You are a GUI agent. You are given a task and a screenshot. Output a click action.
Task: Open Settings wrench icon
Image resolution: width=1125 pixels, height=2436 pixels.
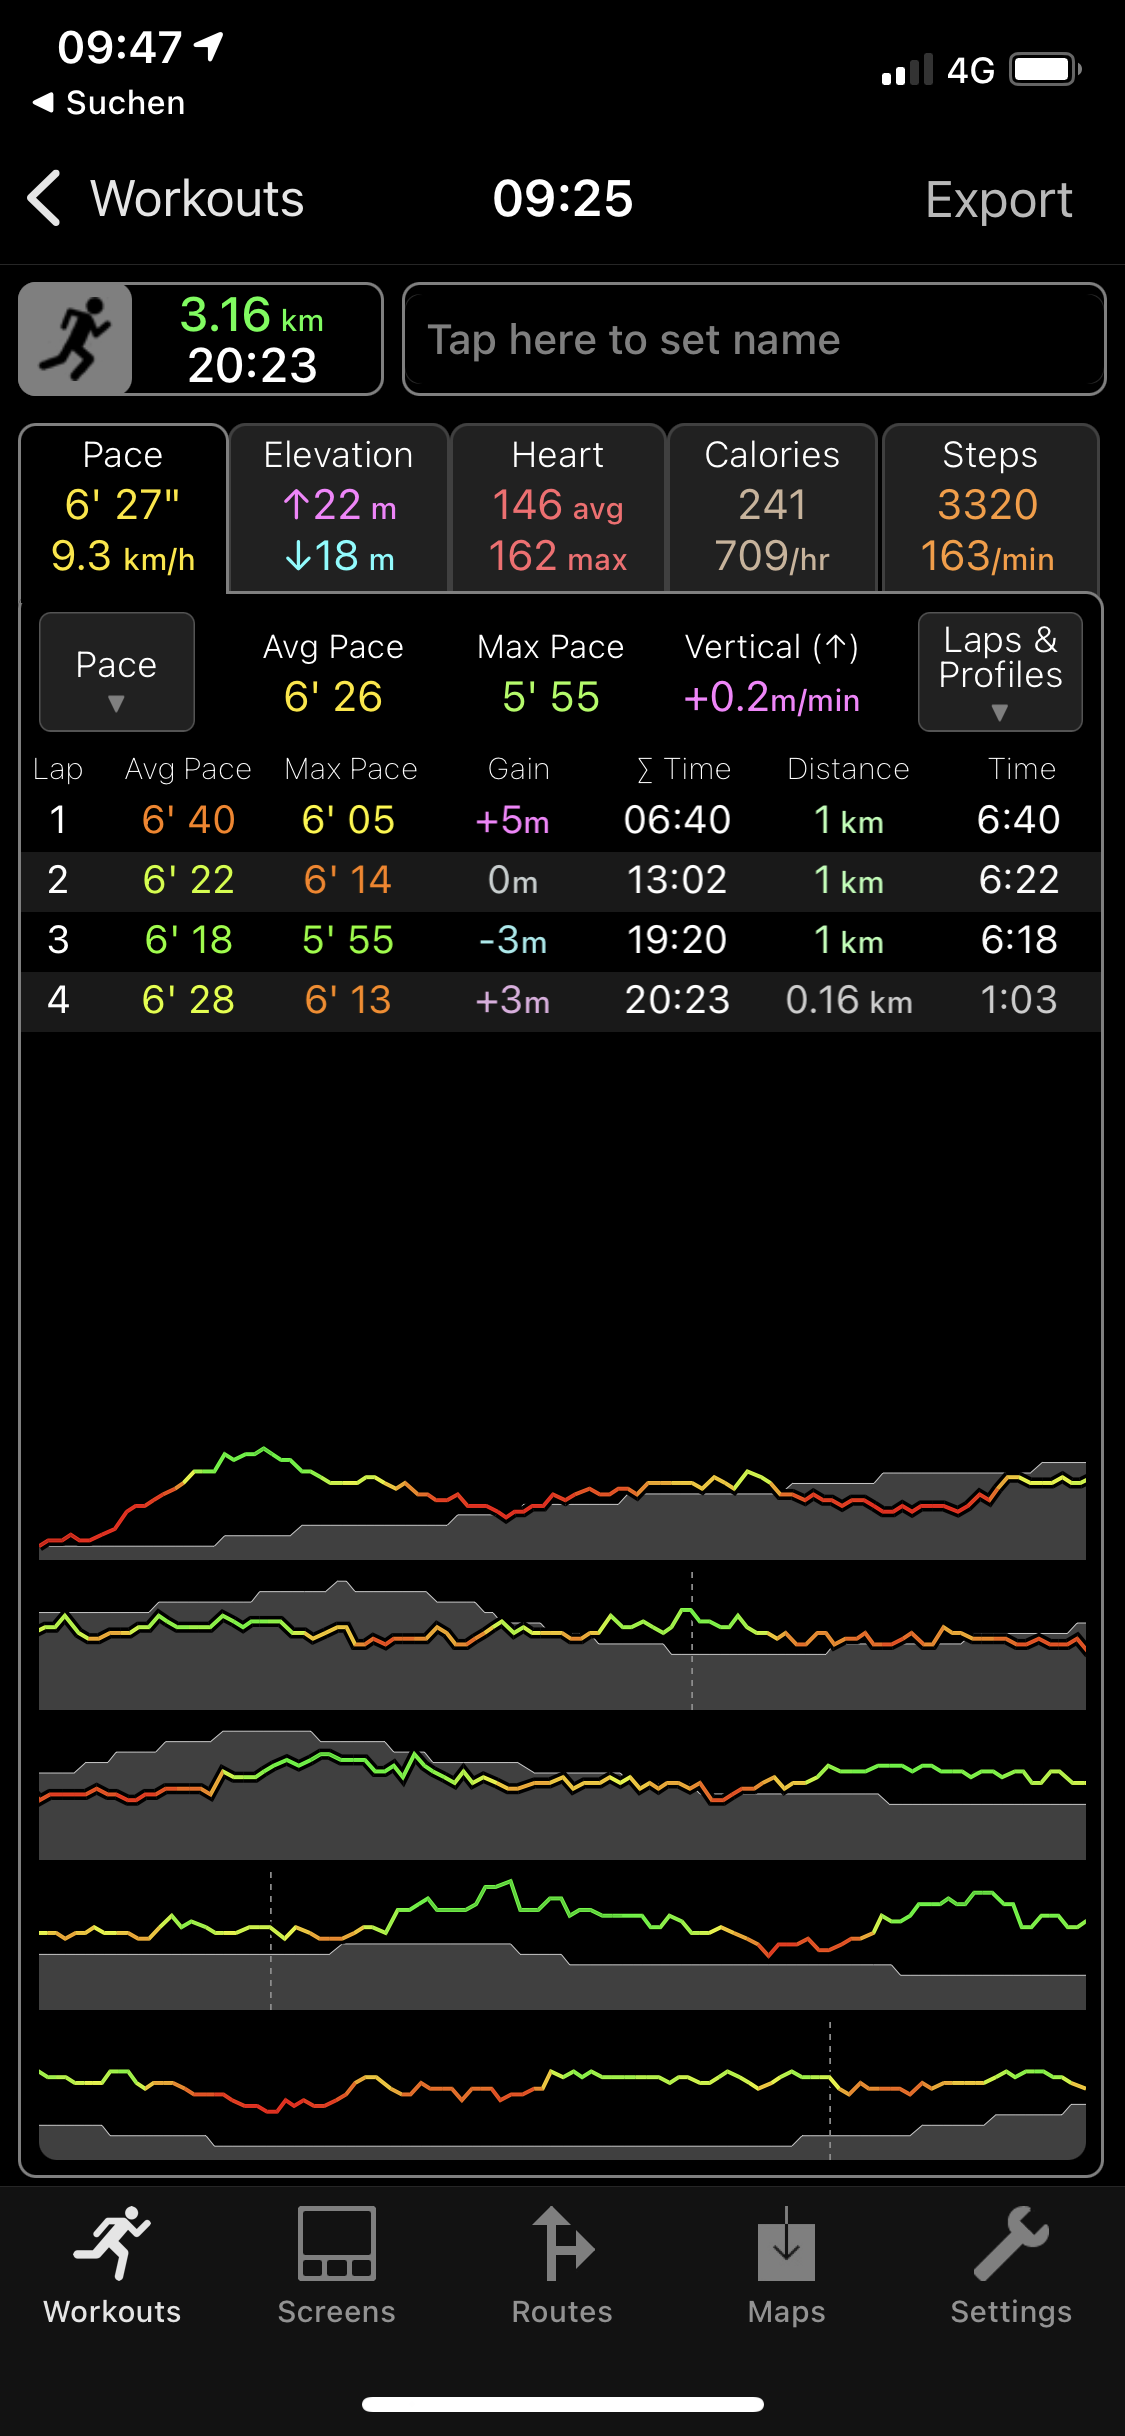point(1010,2243)
